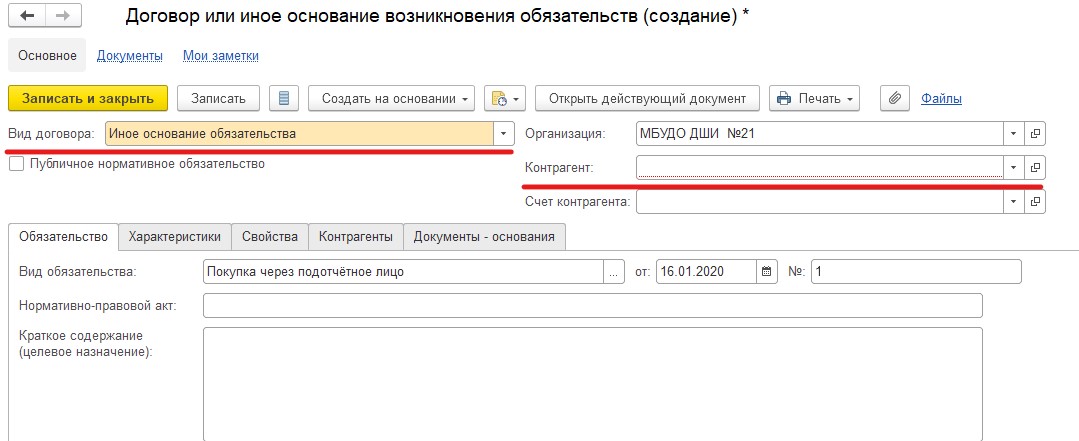This screenshot has width=1079, height=441.
Task: Click Открыть действующий документ button
Action: [647, 98]
